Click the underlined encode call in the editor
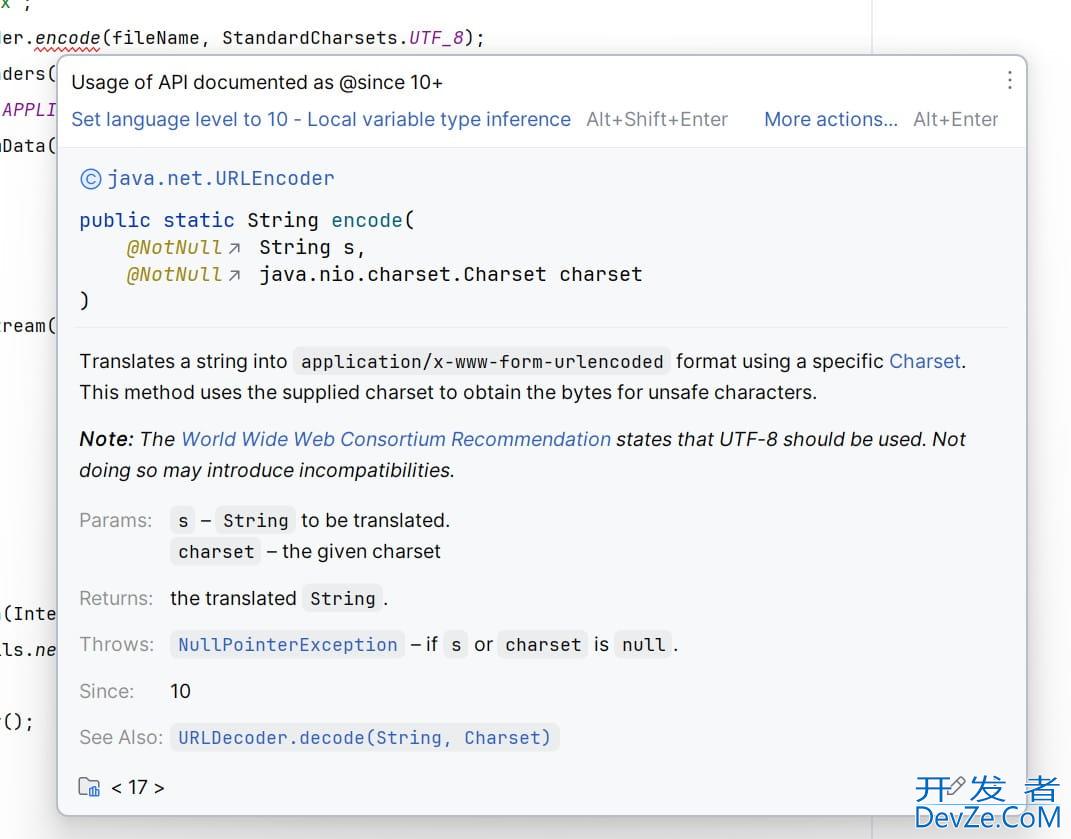This screenshot has height=839, width=1071. [x=68, y=38]
